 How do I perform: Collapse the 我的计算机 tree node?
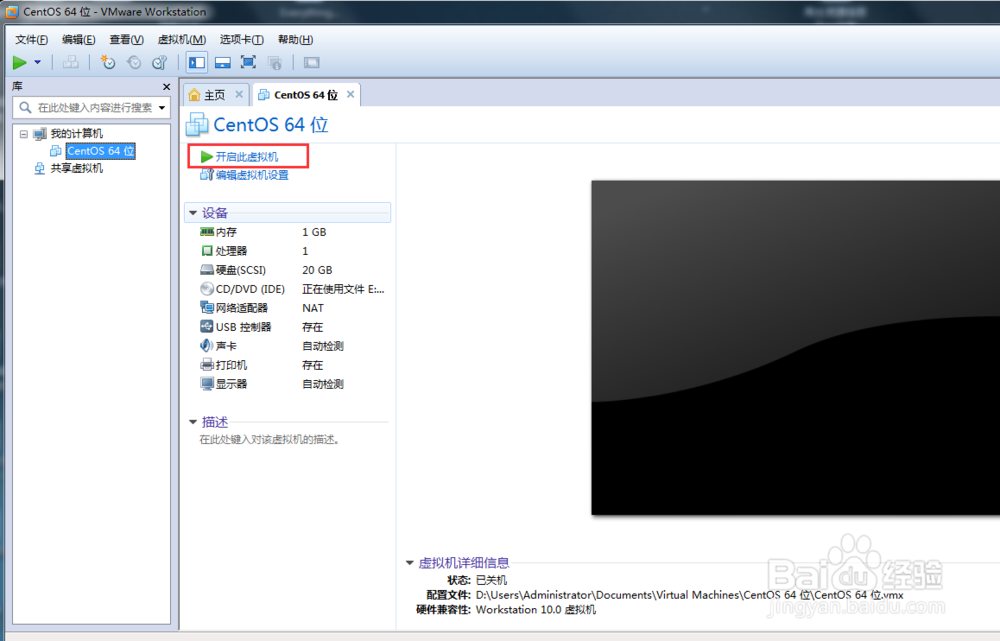24,134
